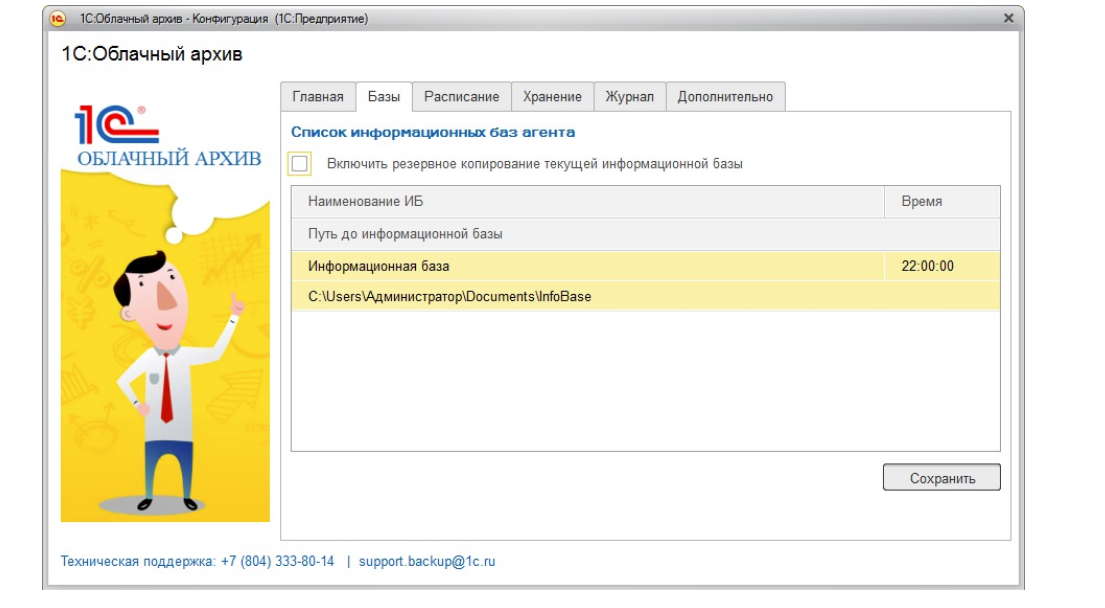Click the Список информационных баз агента heading
Viewport: 1105px width, 608px height.
click(x=433, y=132)
